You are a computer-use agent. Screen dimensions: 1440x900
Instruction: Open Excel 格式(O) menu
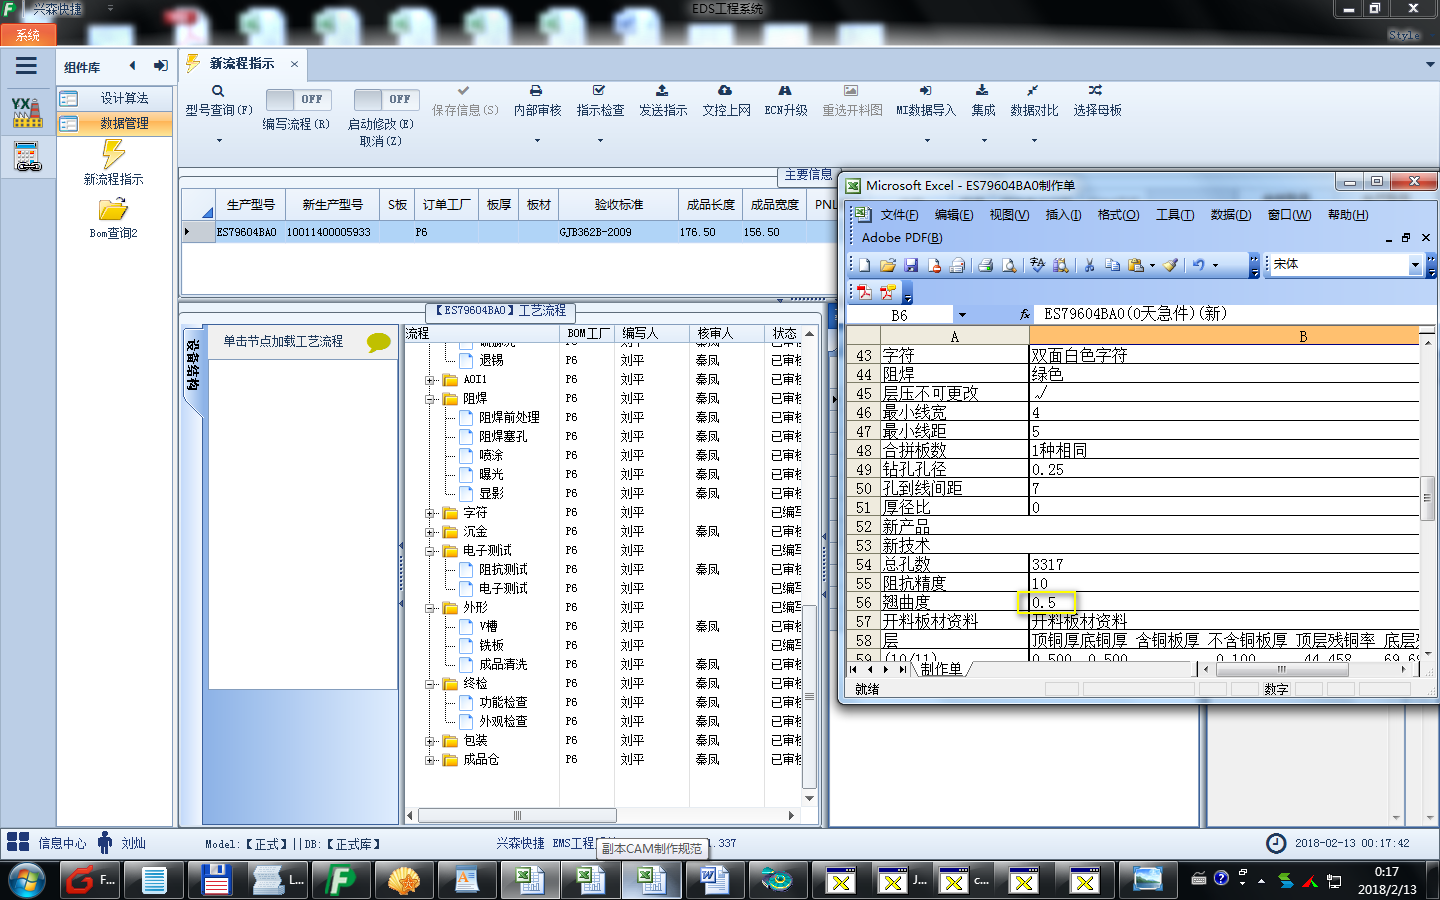point(1118,215)
